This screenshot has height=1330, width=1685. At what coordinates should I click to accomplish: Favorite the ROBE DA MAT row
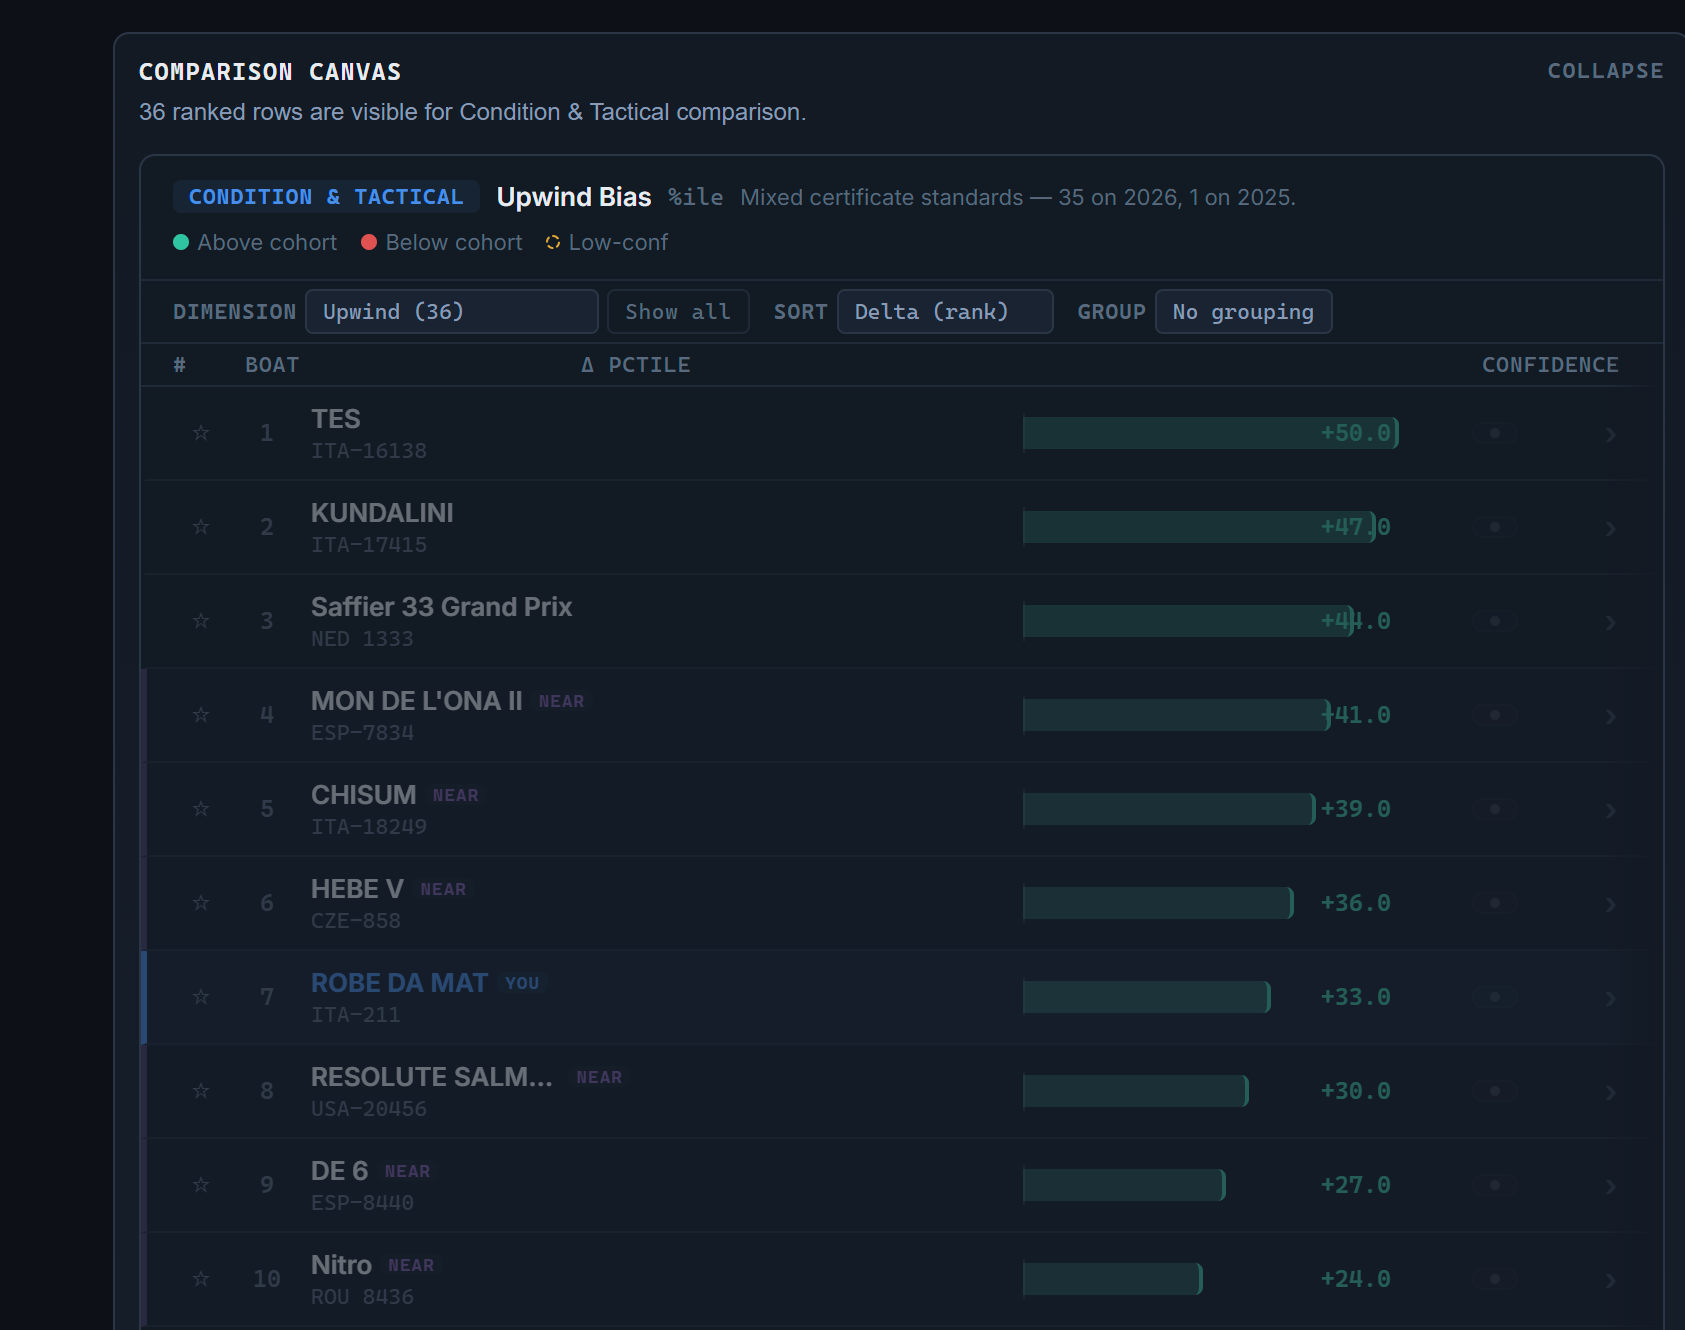[201, 997]
